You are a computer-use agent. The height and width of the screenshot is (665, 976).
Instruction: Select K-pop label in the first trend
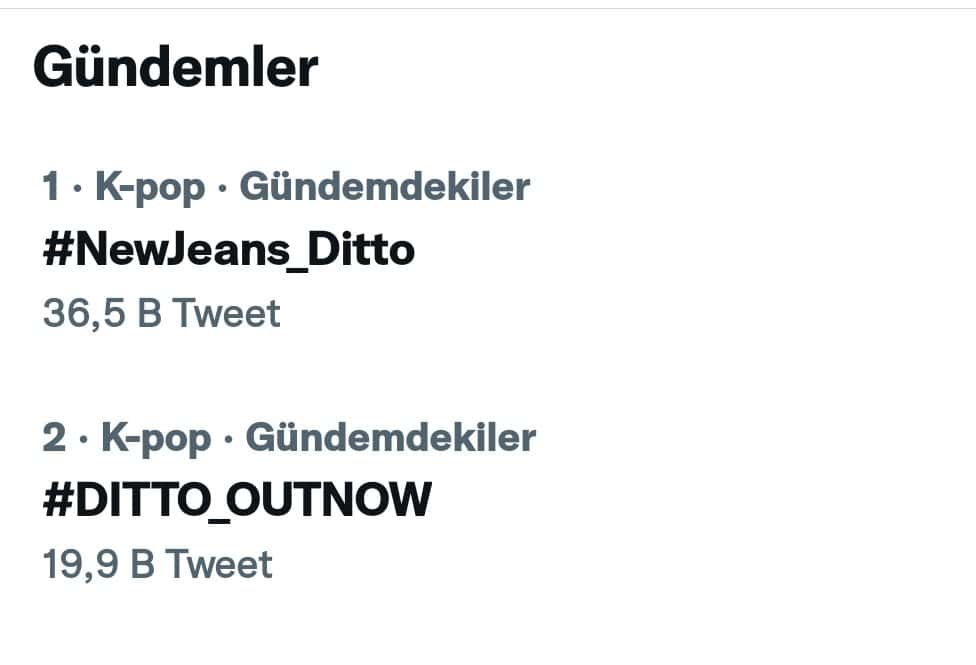coord(150,186)
